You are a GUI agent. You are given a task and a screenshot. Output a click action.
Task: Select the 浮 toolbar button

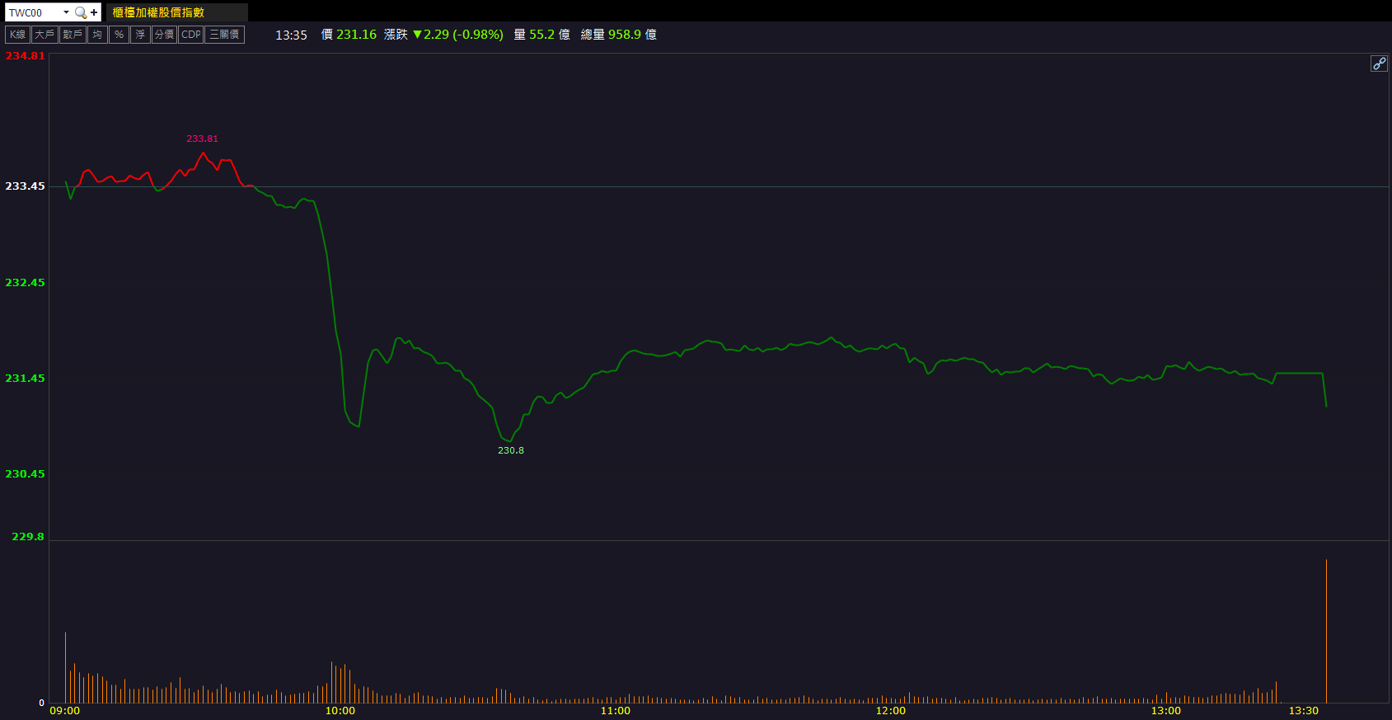(x=140, y=34)
